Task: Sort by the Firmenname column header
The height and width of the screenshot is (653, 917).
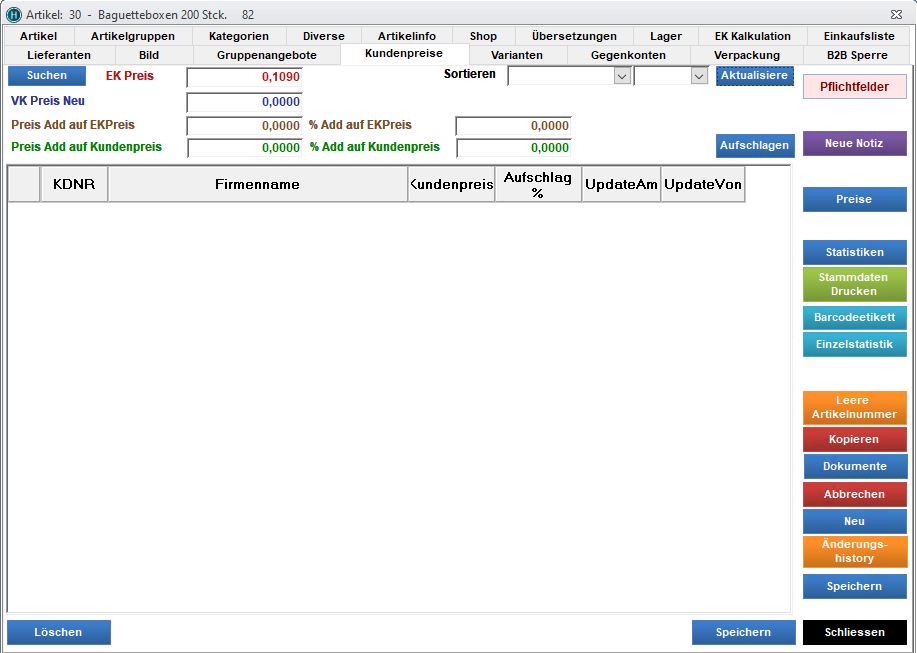Action: point(257,184)
